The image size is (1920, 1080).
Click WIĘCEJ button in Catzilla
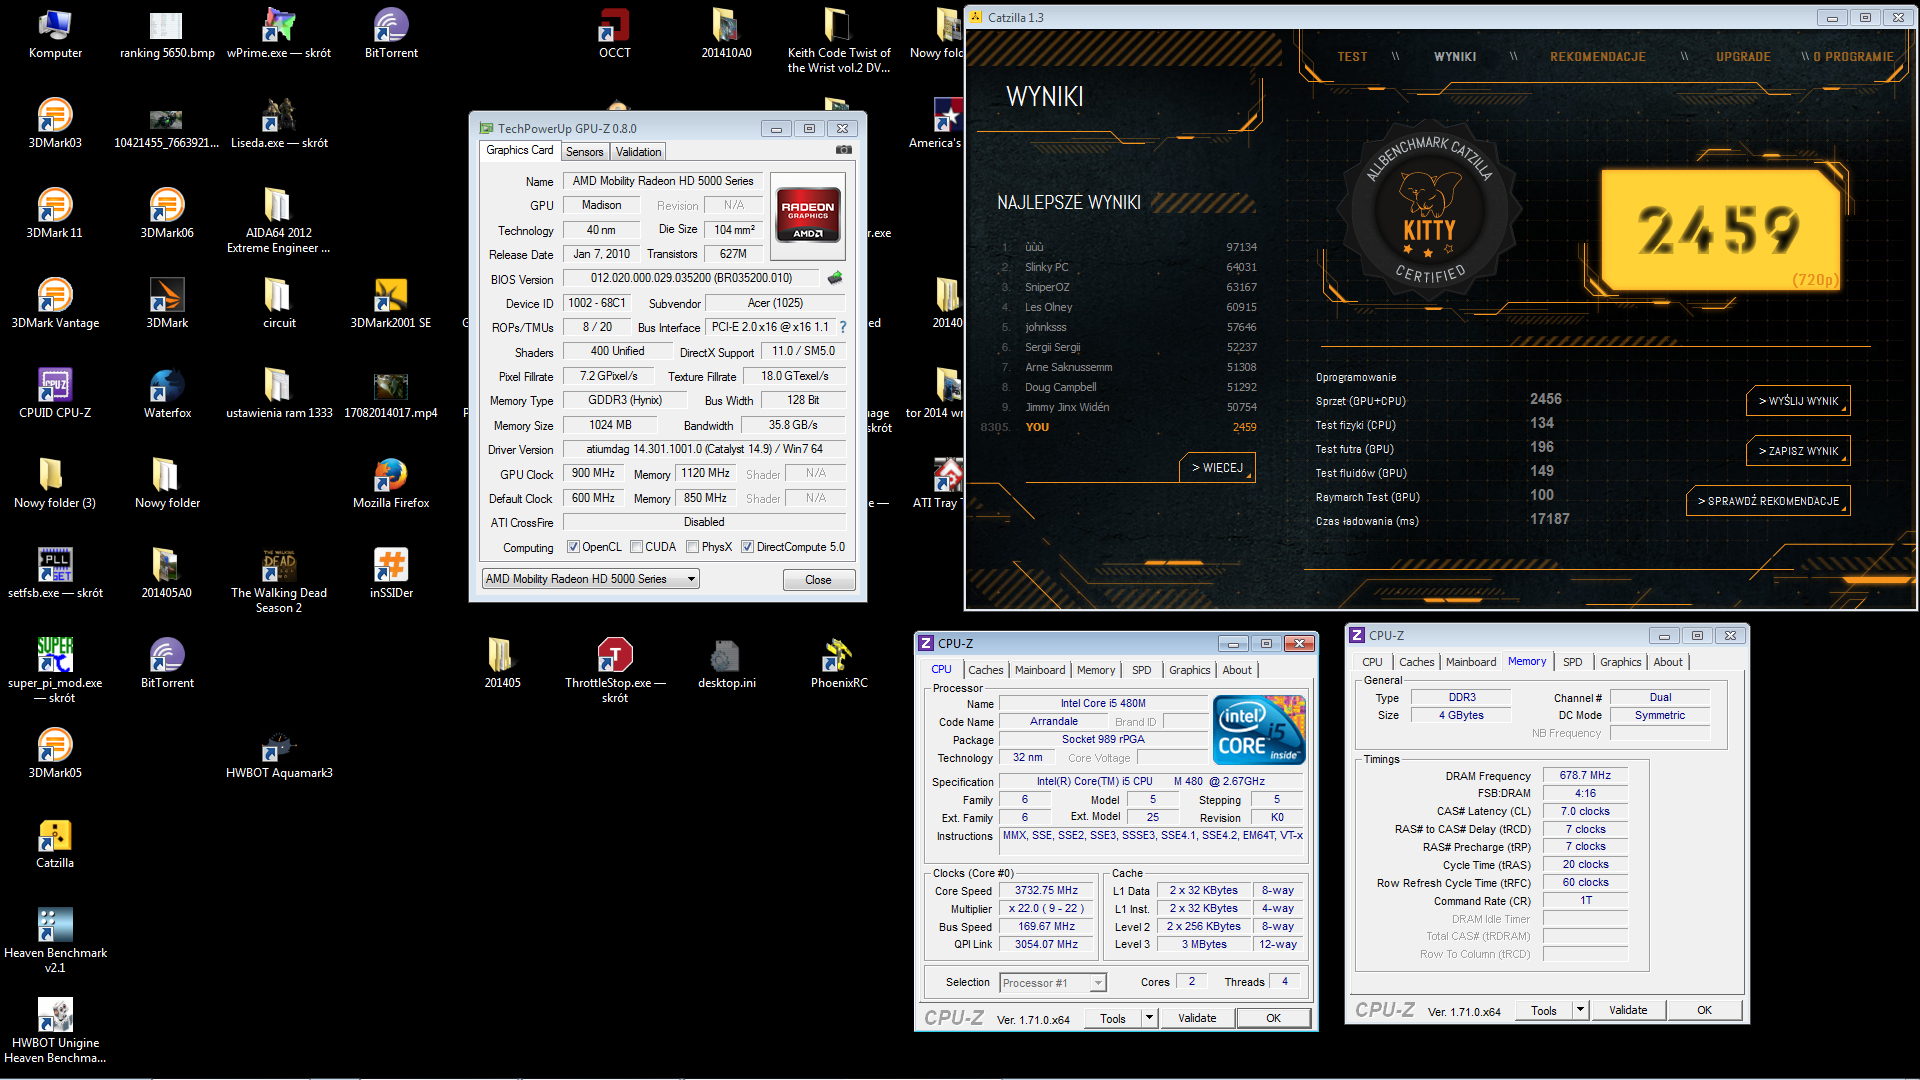(1217, 468)
